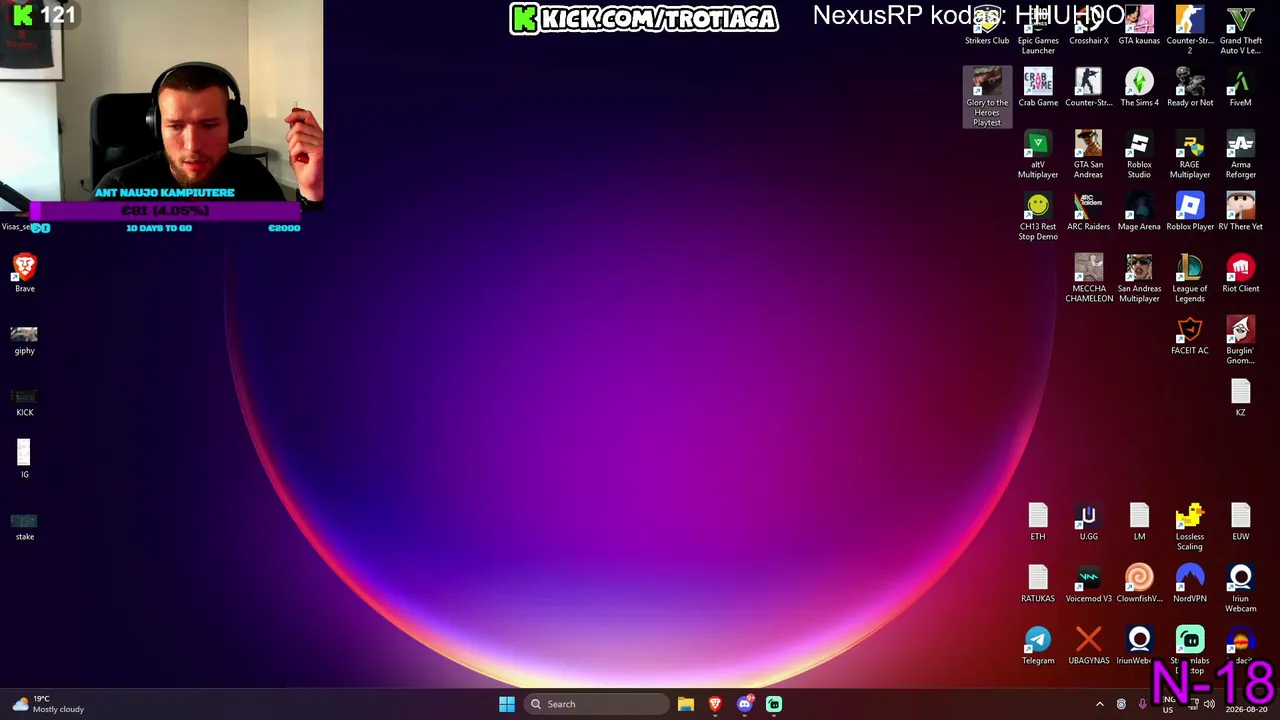
Task: Select the RV There Yet icon
Action: click(1241, 212)
